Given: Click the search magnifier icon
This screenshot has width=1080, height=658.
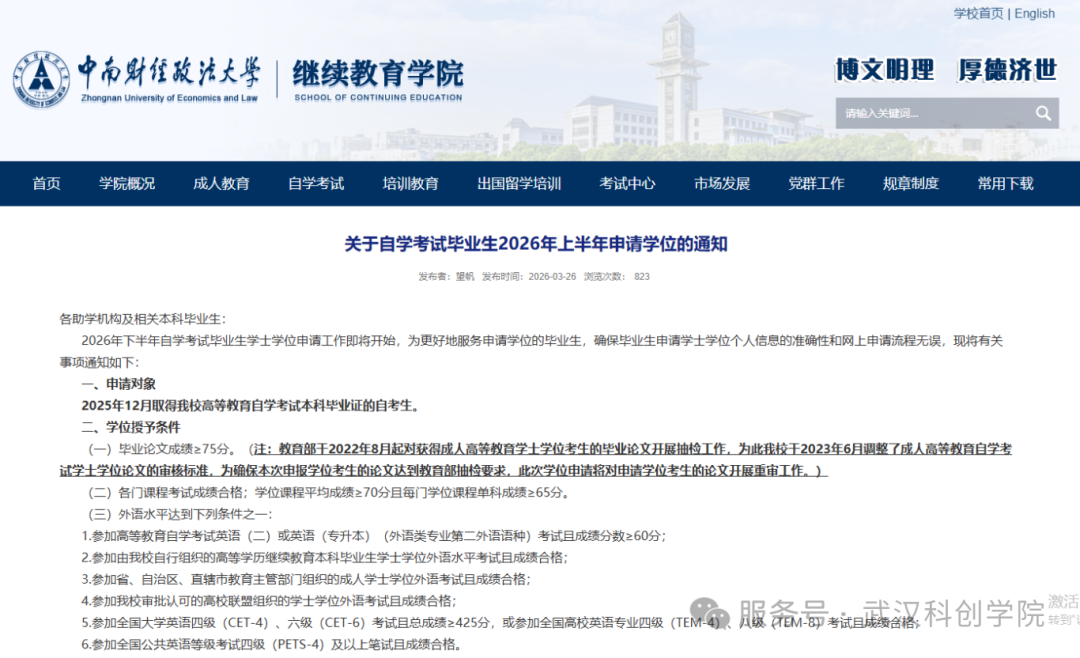Looking at the screenshot, I should [x=1043, y=112].
